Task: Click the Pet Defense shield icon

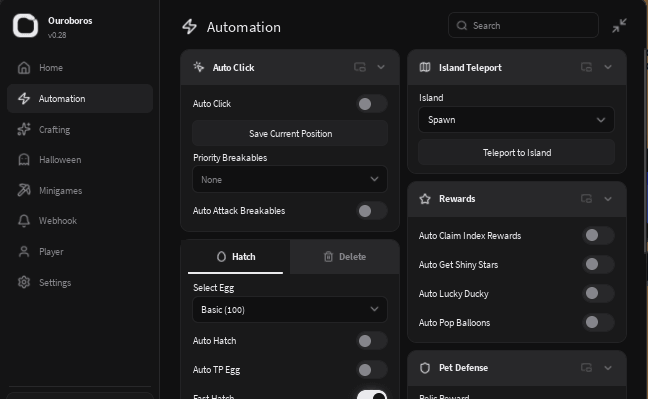Action: click(x=425, y=368)
